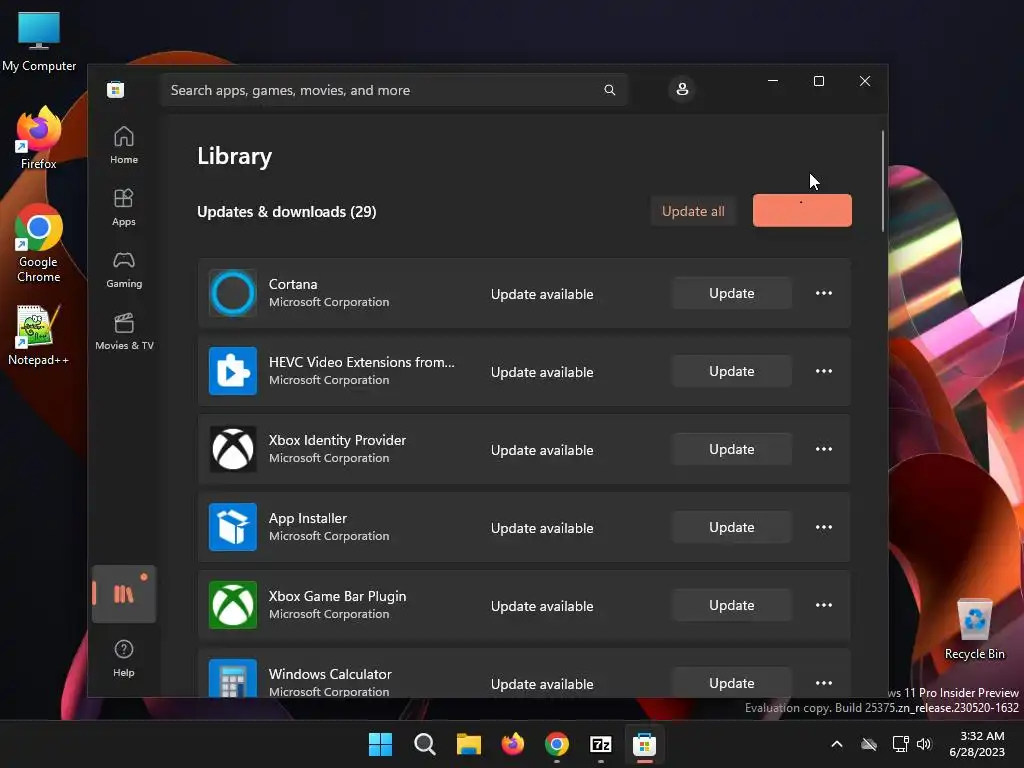Click the search magnifier icon in the search box
Screen dimensions: 1024x768
pyautogui.click(x=609, y=90)
